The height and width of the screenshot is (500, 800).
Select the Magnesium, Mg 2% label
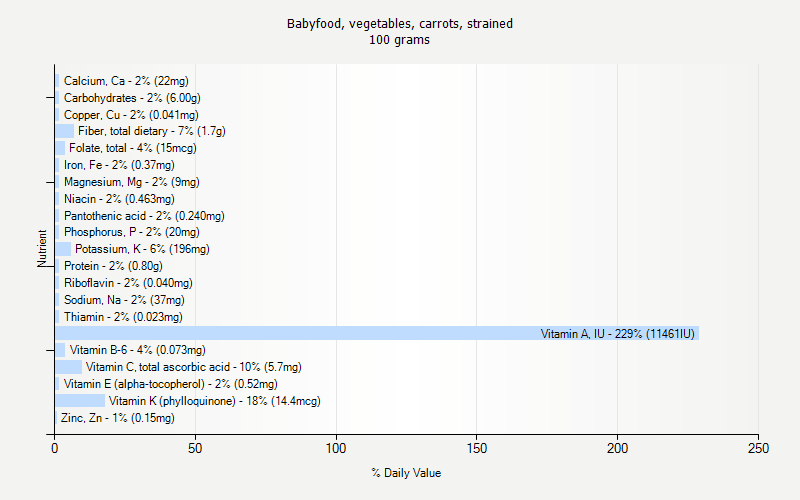point(132,182)
